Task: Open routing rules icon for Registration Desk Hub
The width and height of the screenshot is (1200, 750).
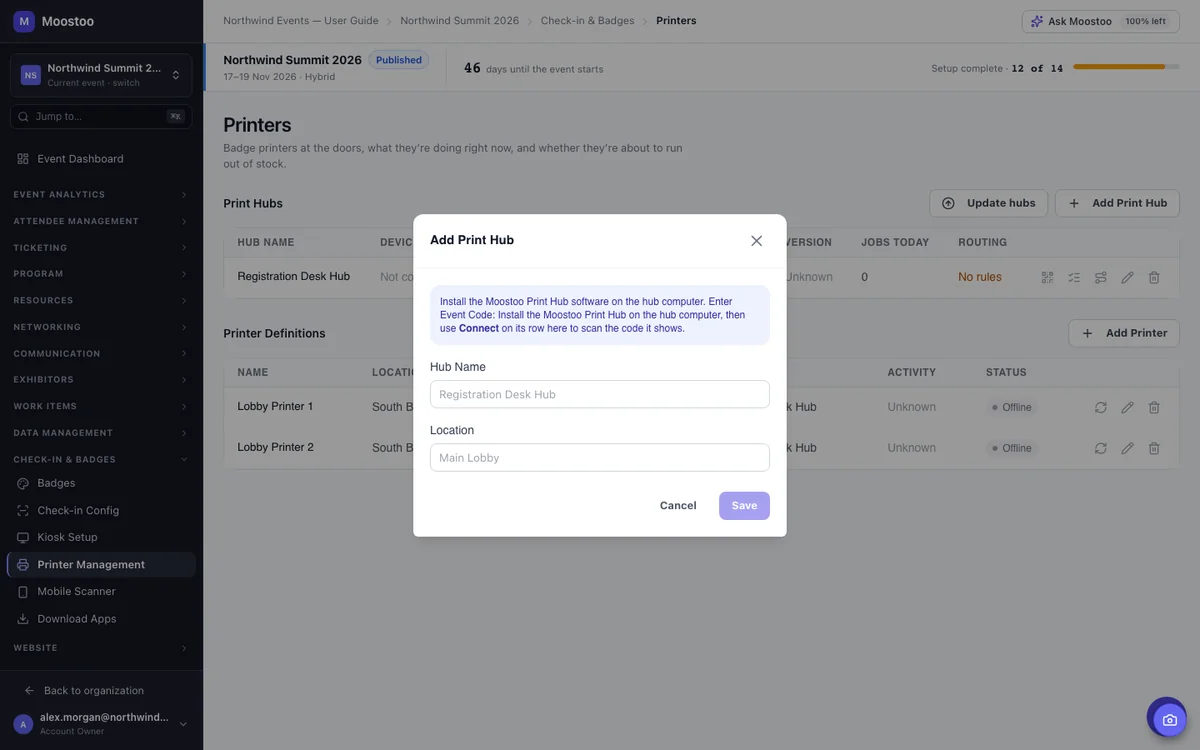Action: click(1101, 277)
